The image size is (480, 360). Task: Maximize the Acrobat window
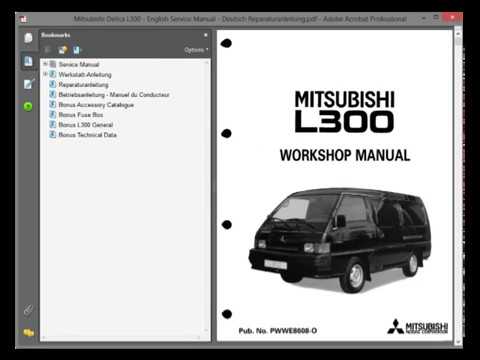click(436, 18)
